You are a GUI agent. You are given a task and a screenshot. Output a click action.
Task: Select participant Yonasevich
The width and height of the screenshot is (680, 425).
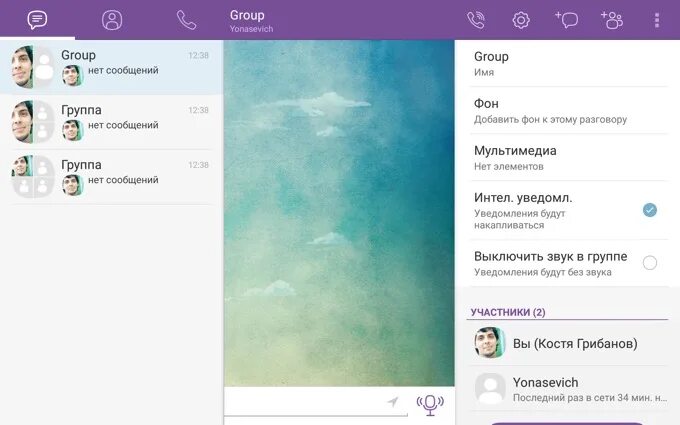click(x=569, y=389)
